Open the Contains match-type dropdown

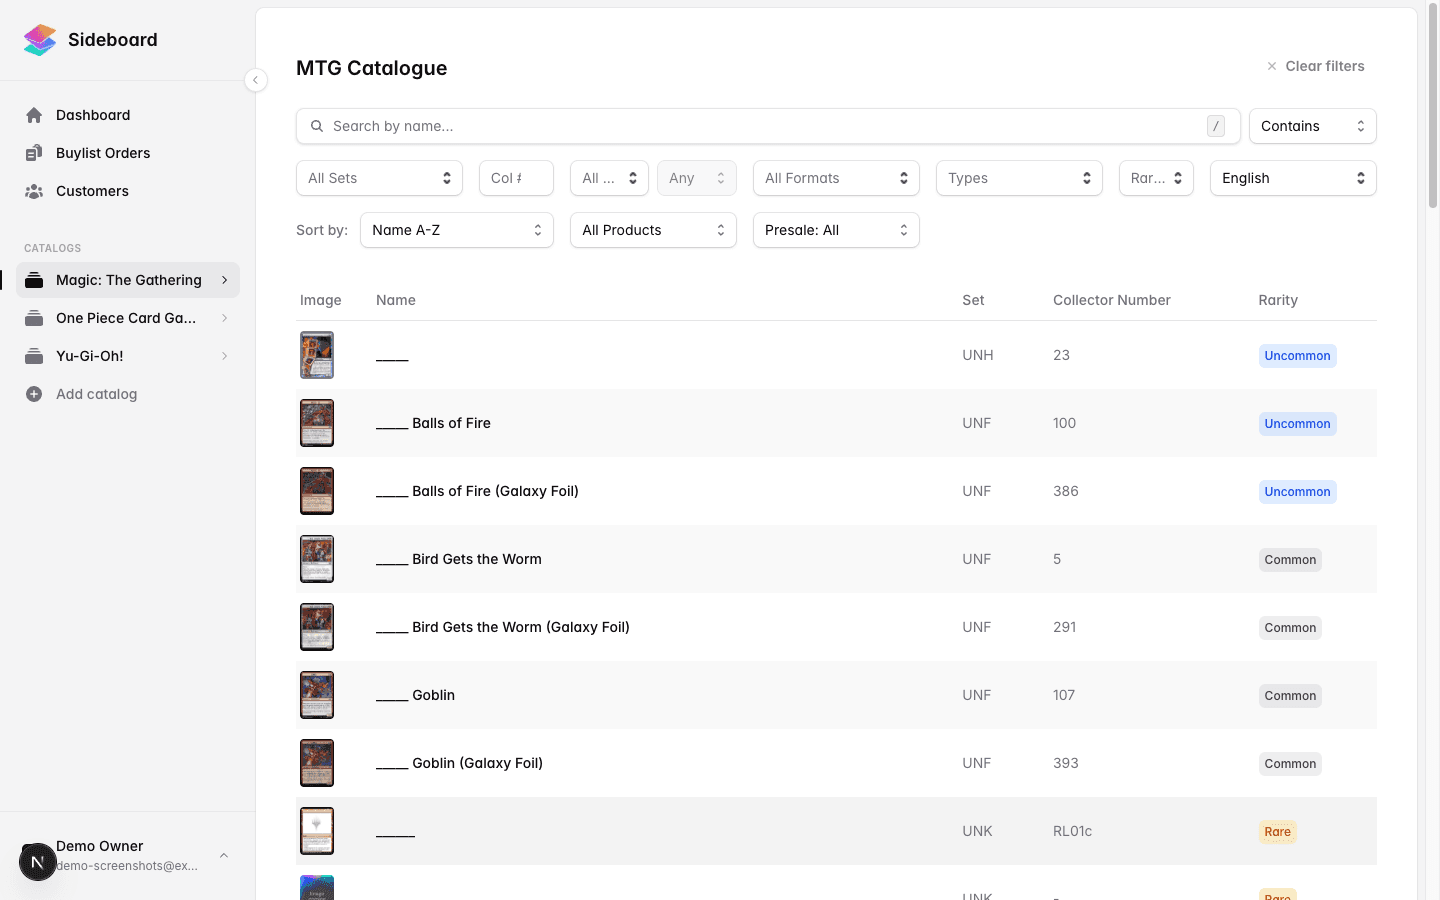pos(1313,126)
